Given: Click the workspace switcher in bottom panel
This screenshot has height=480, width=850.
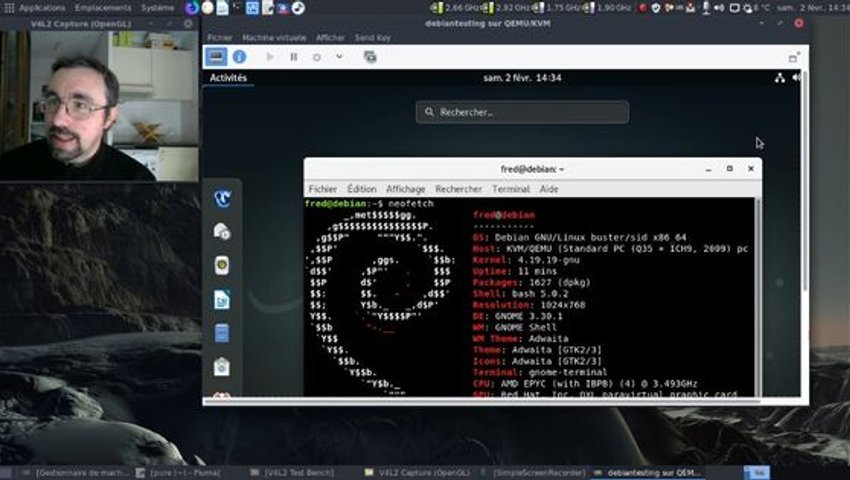Looking at the screenshot, I should (757, 472).
